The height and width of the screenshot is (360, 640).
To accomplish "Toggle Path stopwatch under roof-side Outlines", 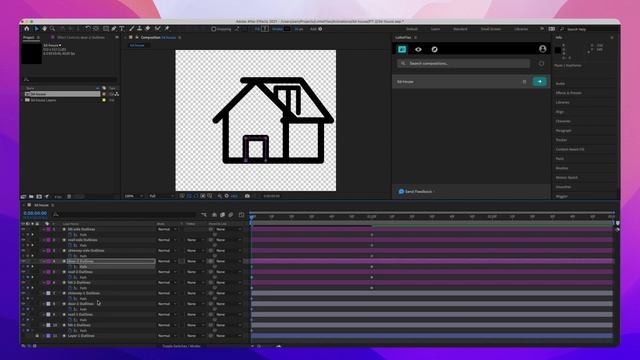I will [70, 245].
